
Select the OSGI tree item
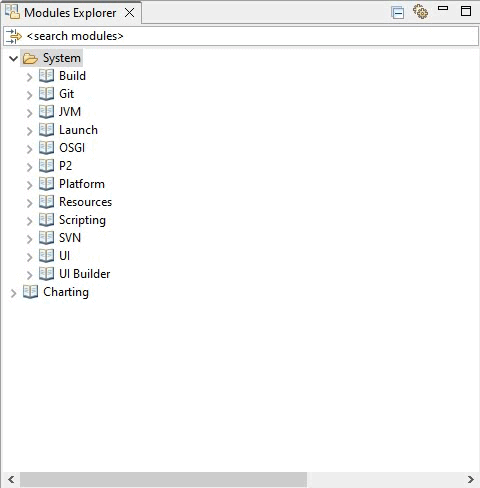tap(72, 148)
